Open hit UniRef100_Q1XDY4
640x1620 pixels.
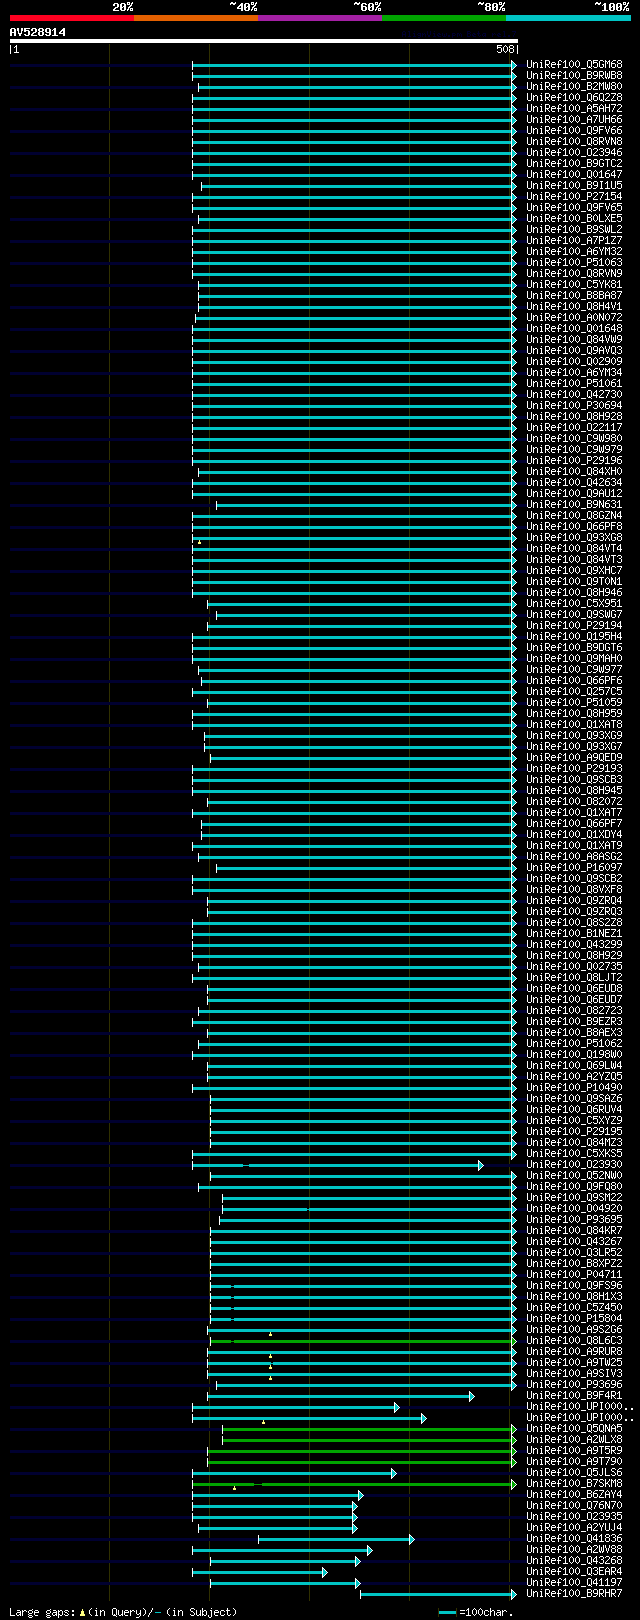tap(574, 835)
